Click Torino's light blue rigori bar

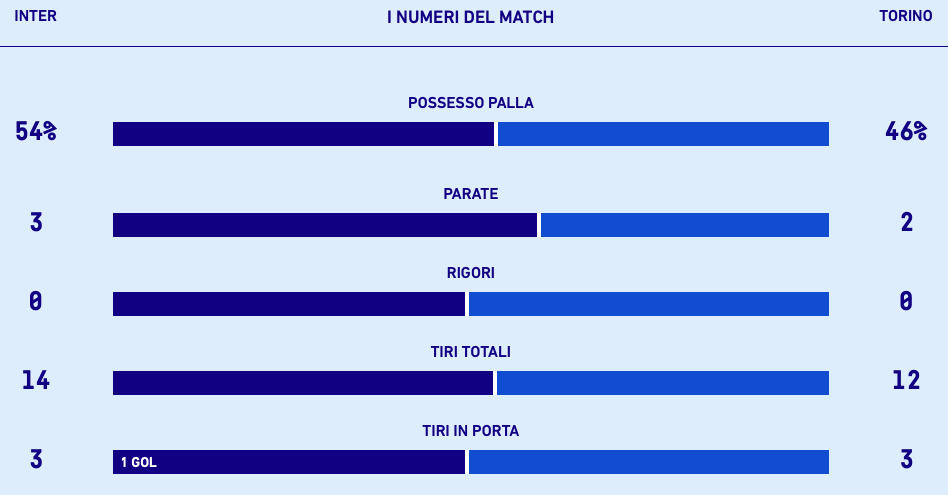point(648,304)
